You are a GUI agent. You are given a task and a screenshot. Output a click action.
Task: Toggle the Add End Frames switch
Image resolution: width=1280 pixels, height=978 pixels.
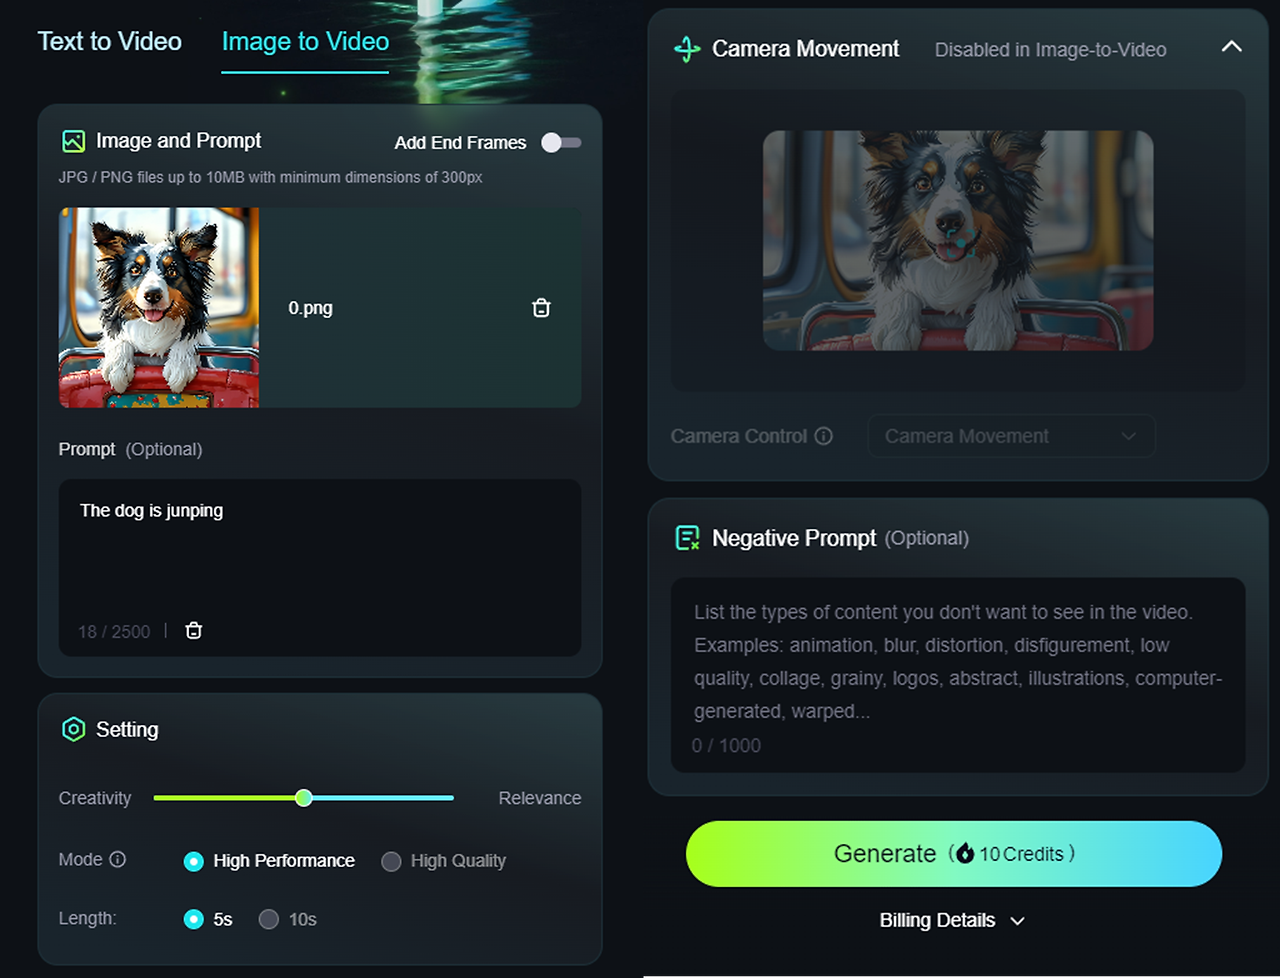click(561, 142)
